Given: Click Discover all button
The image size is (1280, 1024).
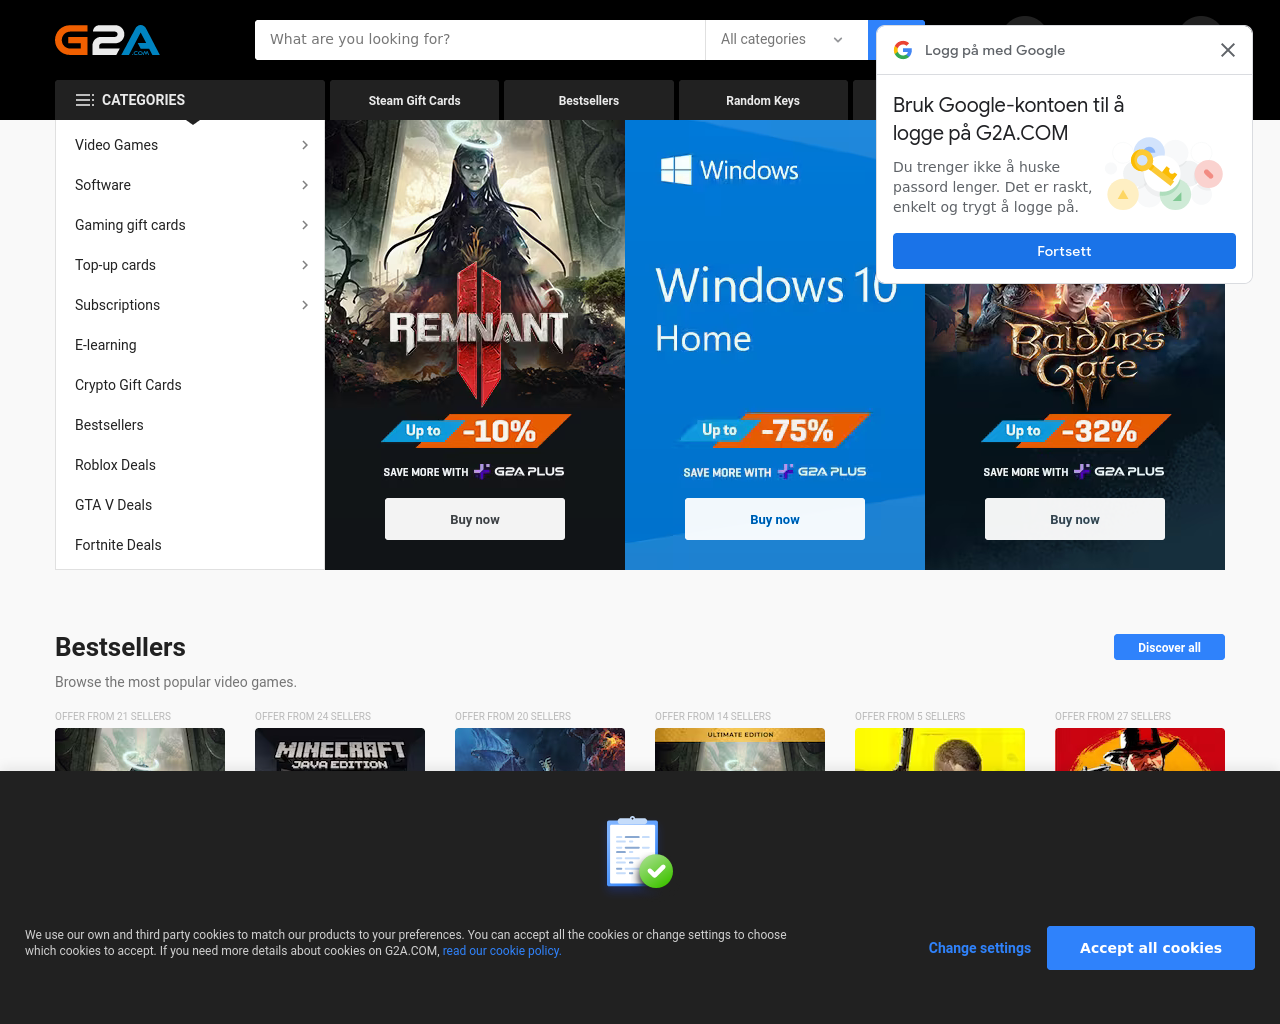Looking at the screenshot, I should (1169, 647).
